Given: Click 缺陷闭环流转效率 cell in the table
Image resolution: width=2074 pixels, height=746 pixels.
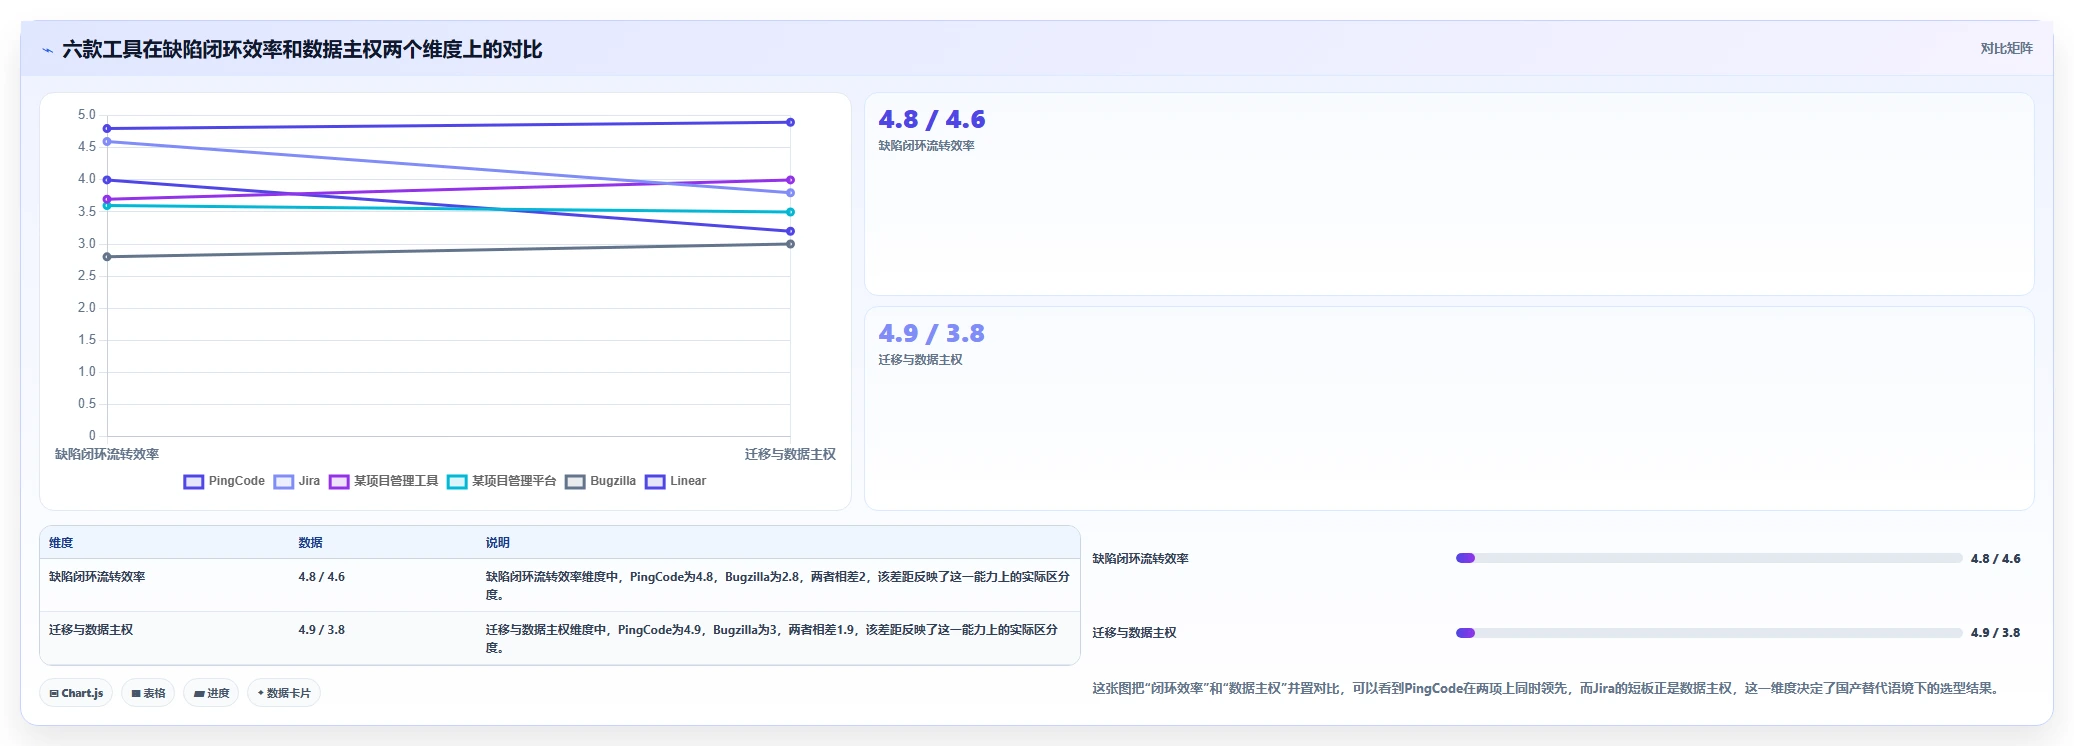Looking at the screenshot, I should tap(97, 577).
